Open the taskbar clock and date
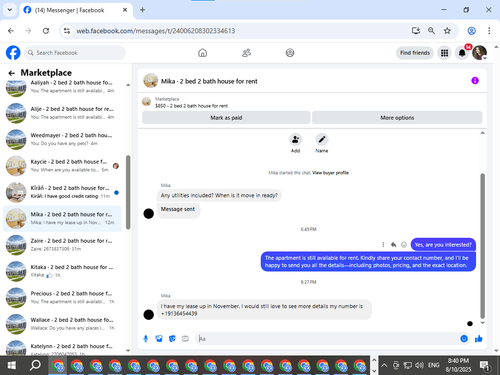The width and height of the screenshot is (500, 375). pyautogui.click(x=458, y=365)
